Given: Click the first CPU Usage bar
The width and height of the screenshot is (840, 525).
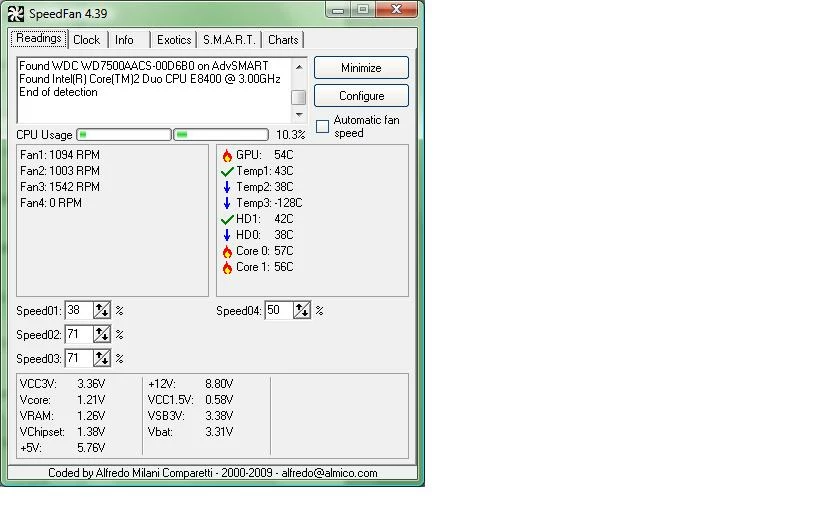Looking at the screenshot, I should click(x=124, y=134).
